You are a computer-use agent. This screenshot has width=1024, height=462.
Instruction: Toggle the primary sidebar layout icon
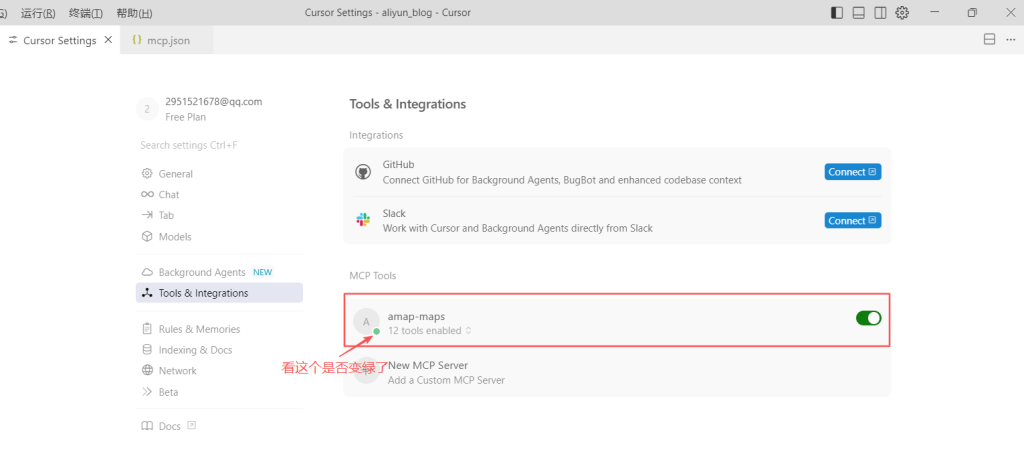point(837,13)
